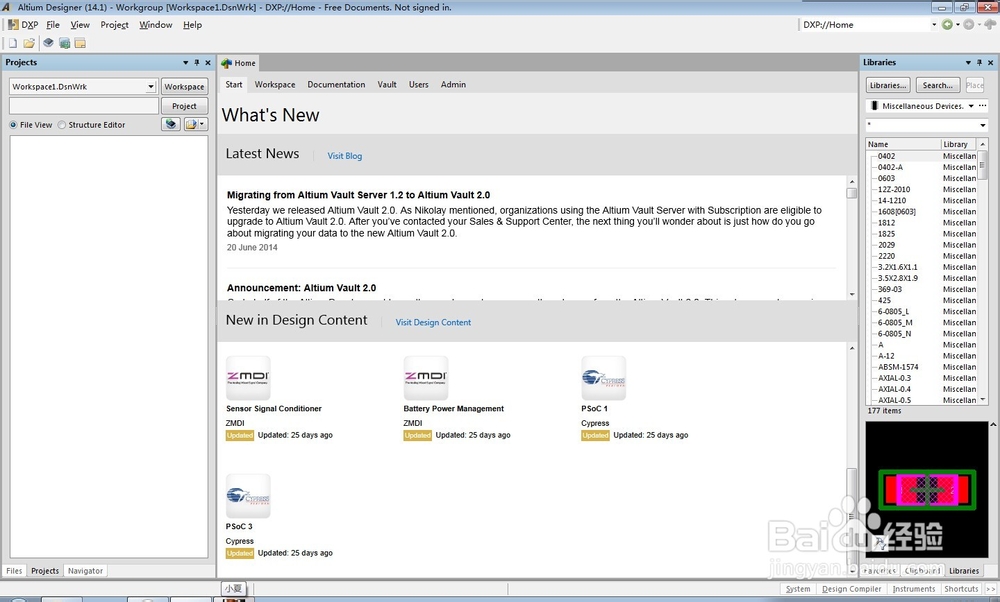The height and width of the screenshot is (602, 1000).
Task: Click the Latest News vertical scrollbar
Action: point(851,237)
